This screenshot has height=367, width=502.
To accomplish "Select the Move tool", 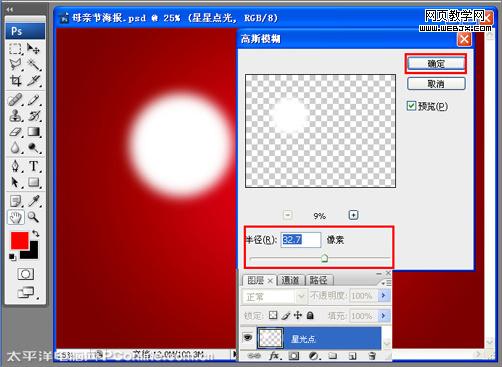I will (x=34, y=49).
